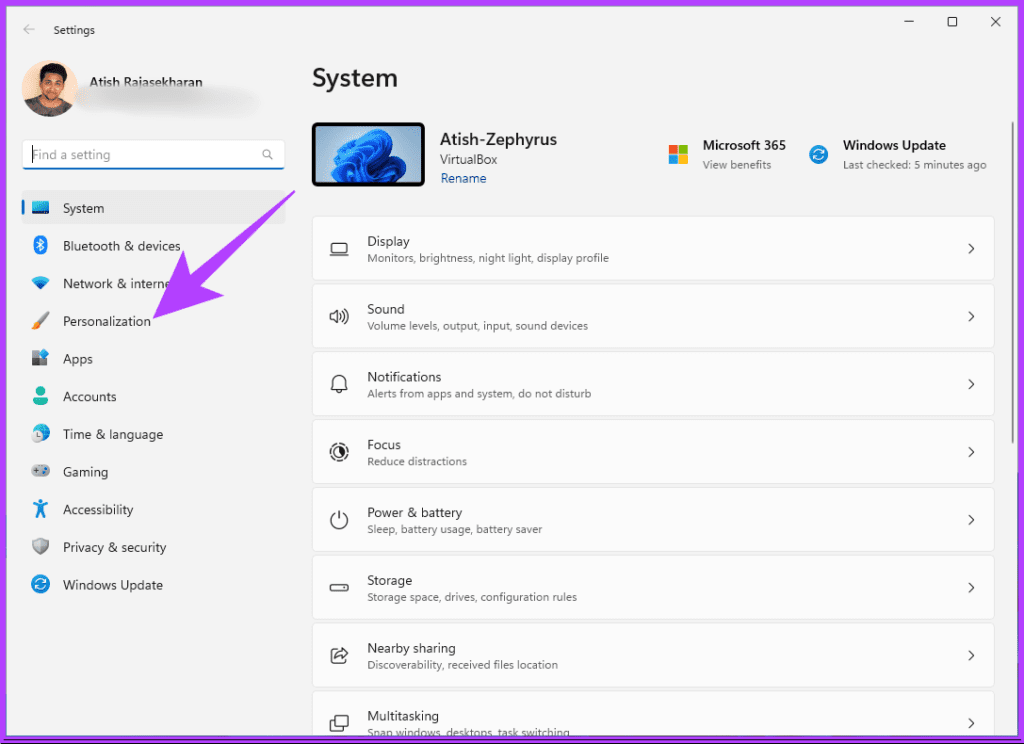Click the Accounts person icon
1024x744 pixels.
(40, 396)
